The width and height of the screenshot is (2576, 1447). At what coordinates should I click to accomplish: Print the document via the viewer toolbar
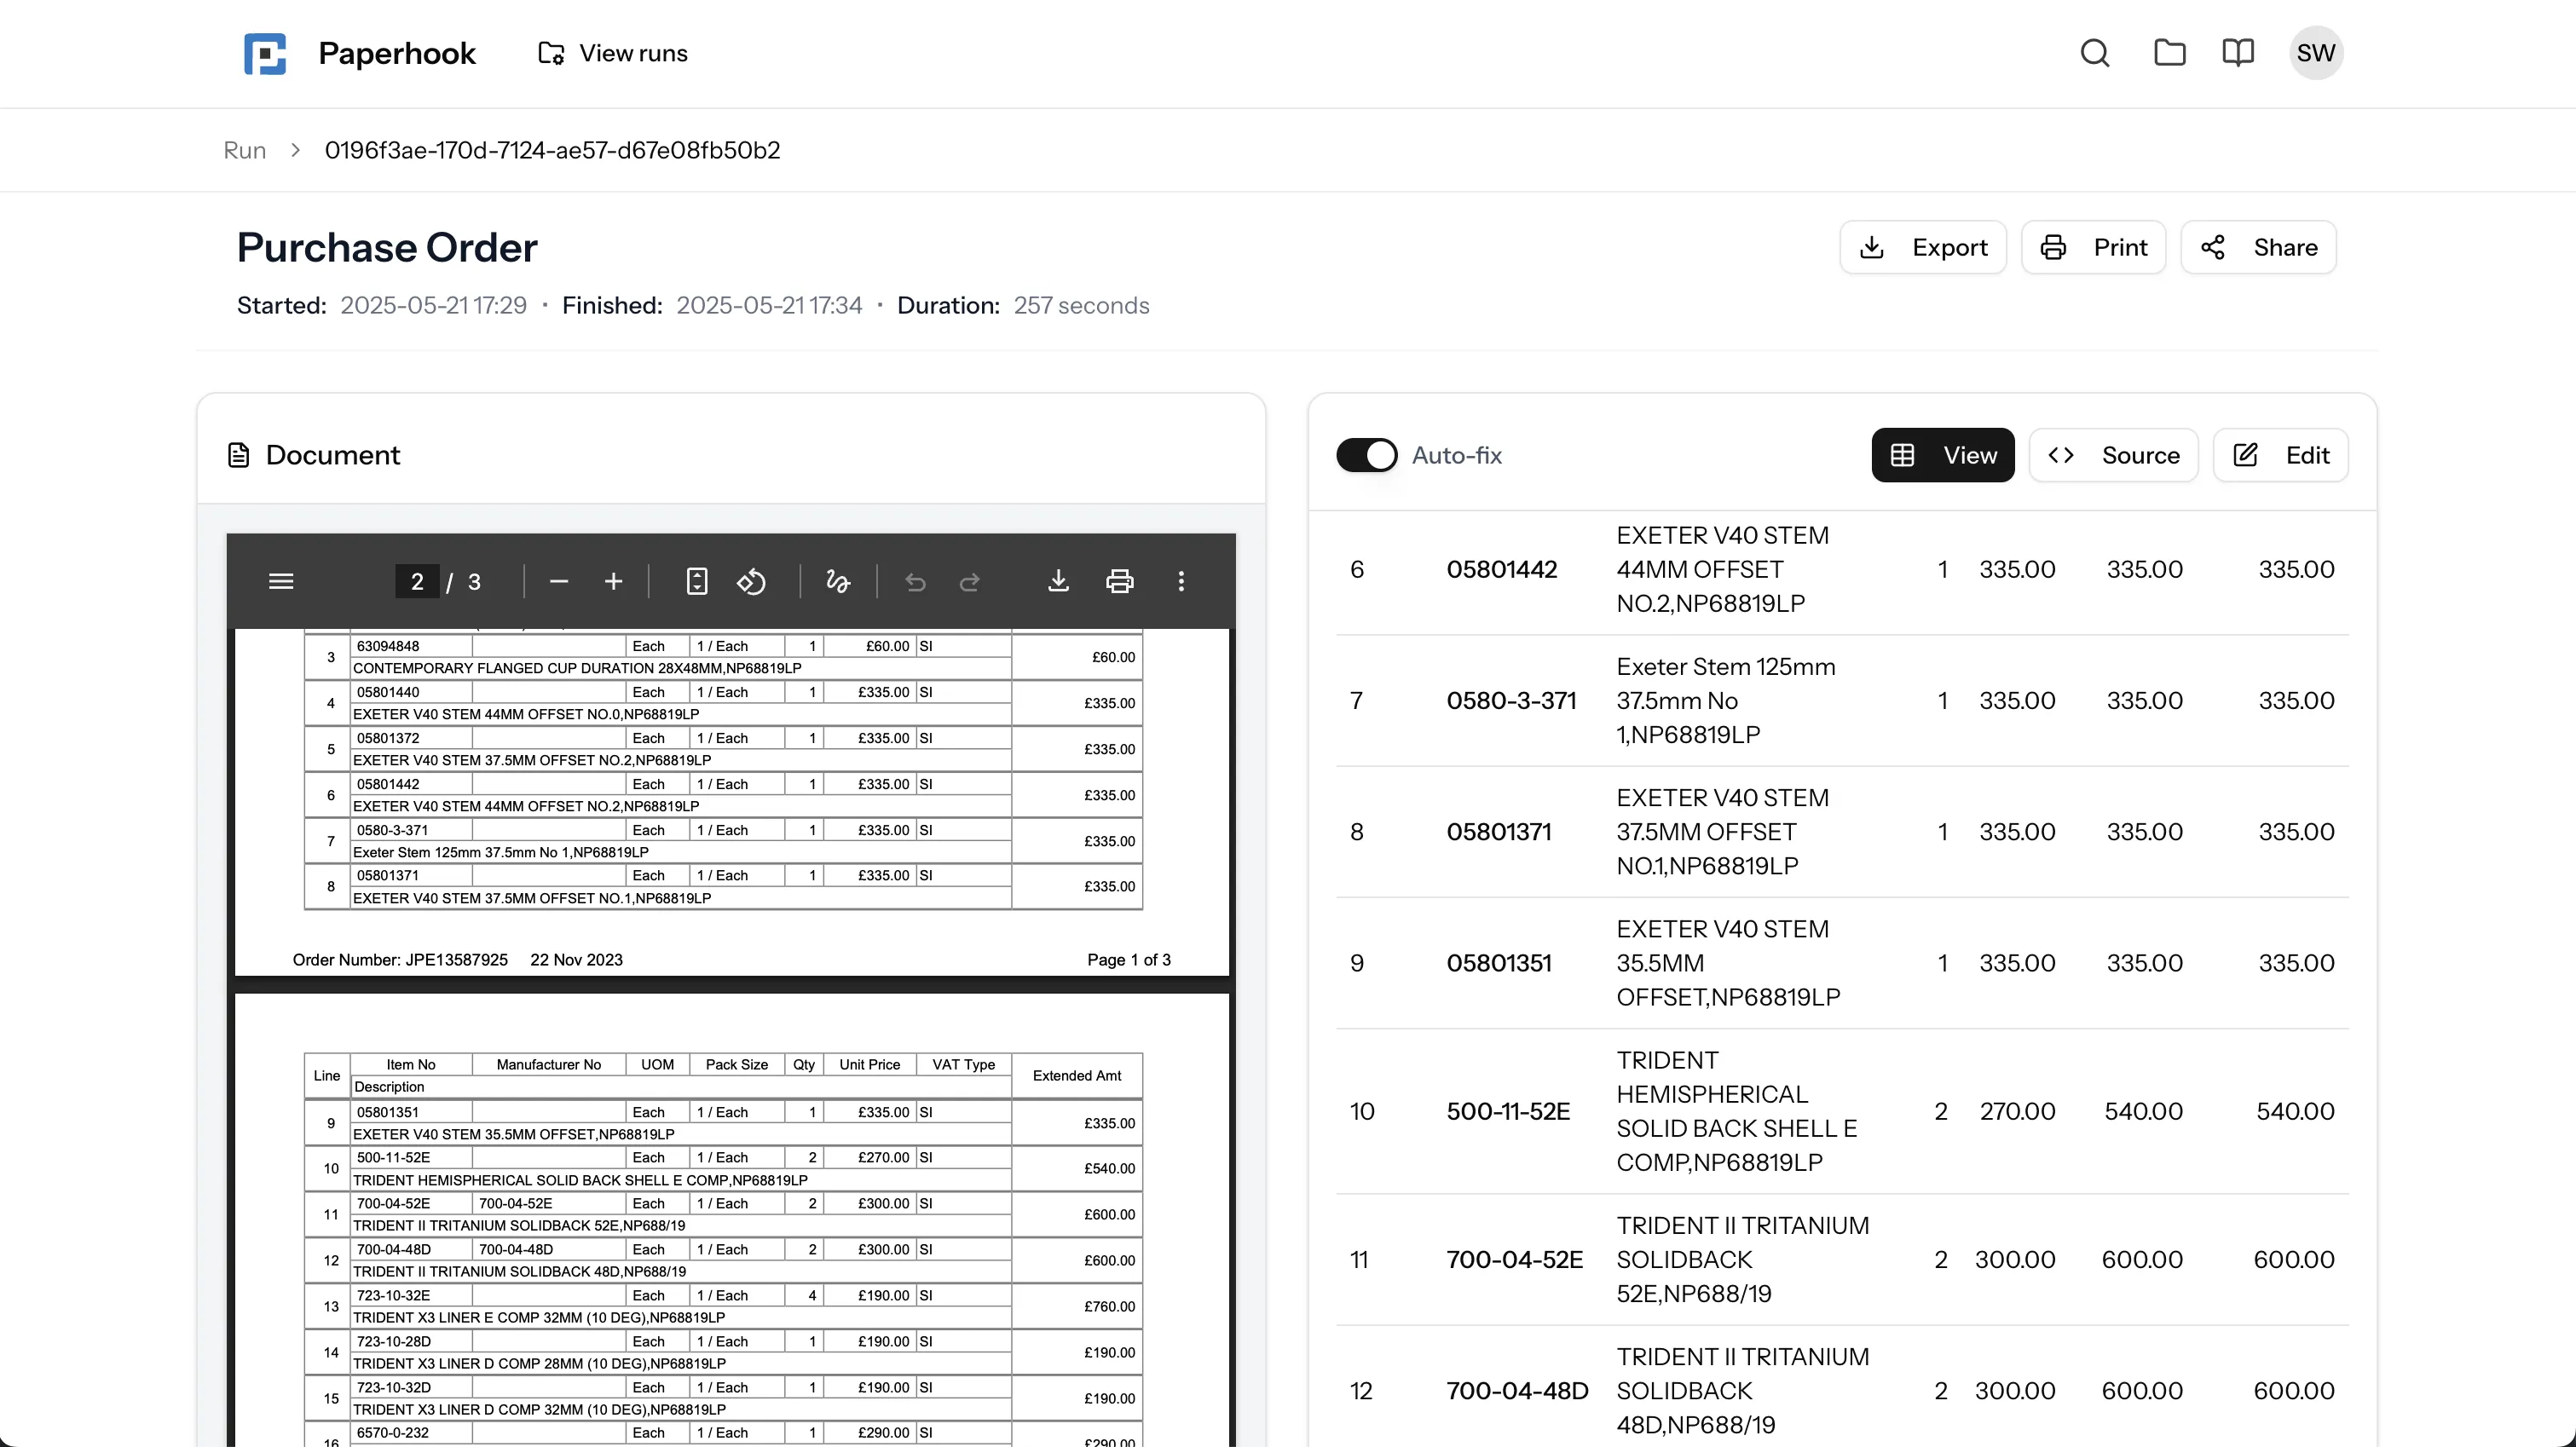(x=1120, y=581)
